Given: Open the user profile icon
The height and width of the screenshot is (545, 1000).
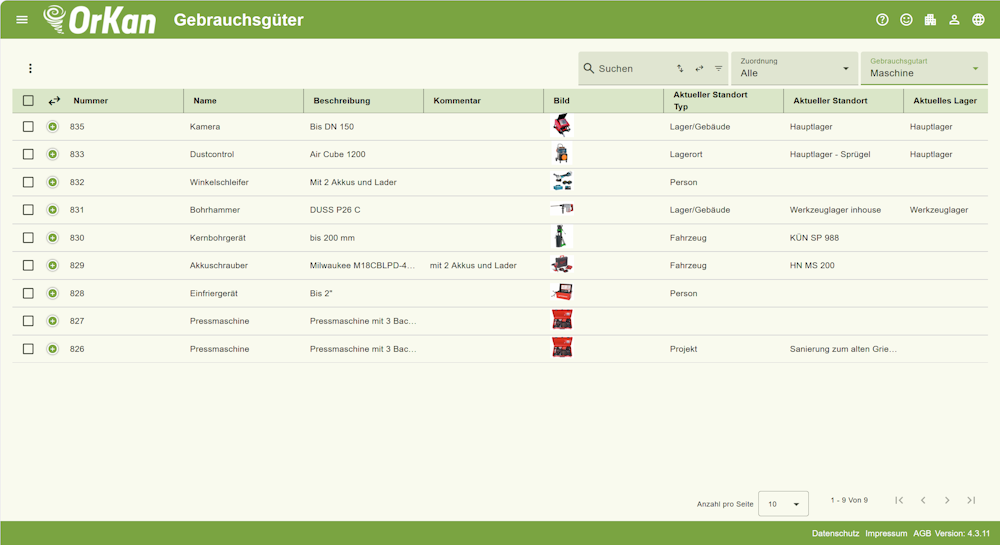Looking at the screenshot, I should coord(954,20).
